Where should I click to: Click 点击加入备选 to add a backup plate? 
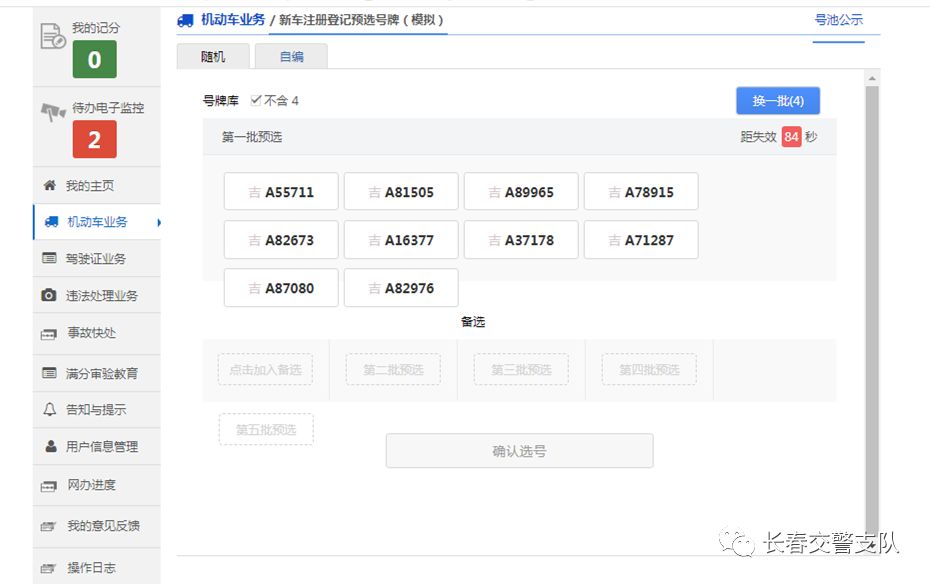pyautogui.click(x=265, y=370)
